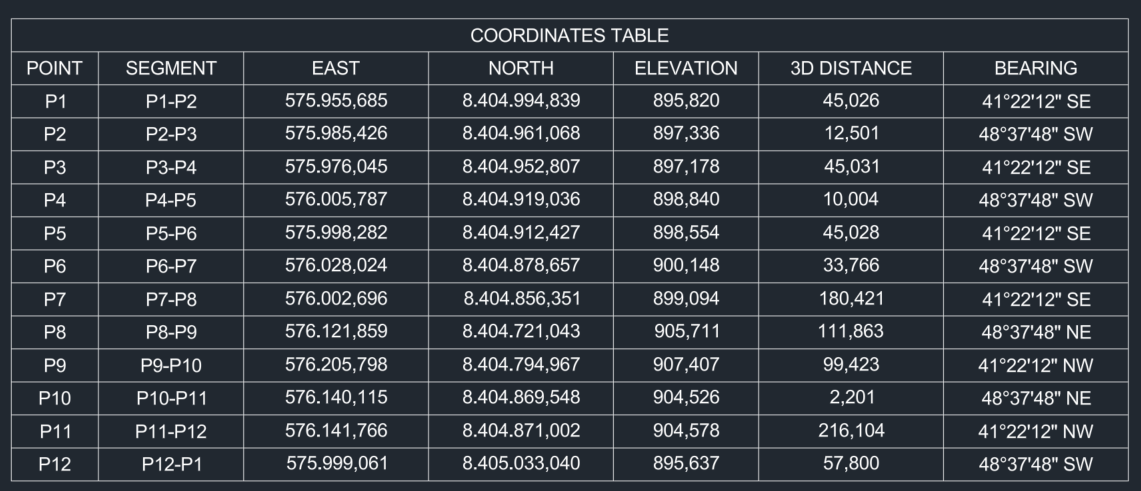Select the SEGMENT column header

pos(171,69)
